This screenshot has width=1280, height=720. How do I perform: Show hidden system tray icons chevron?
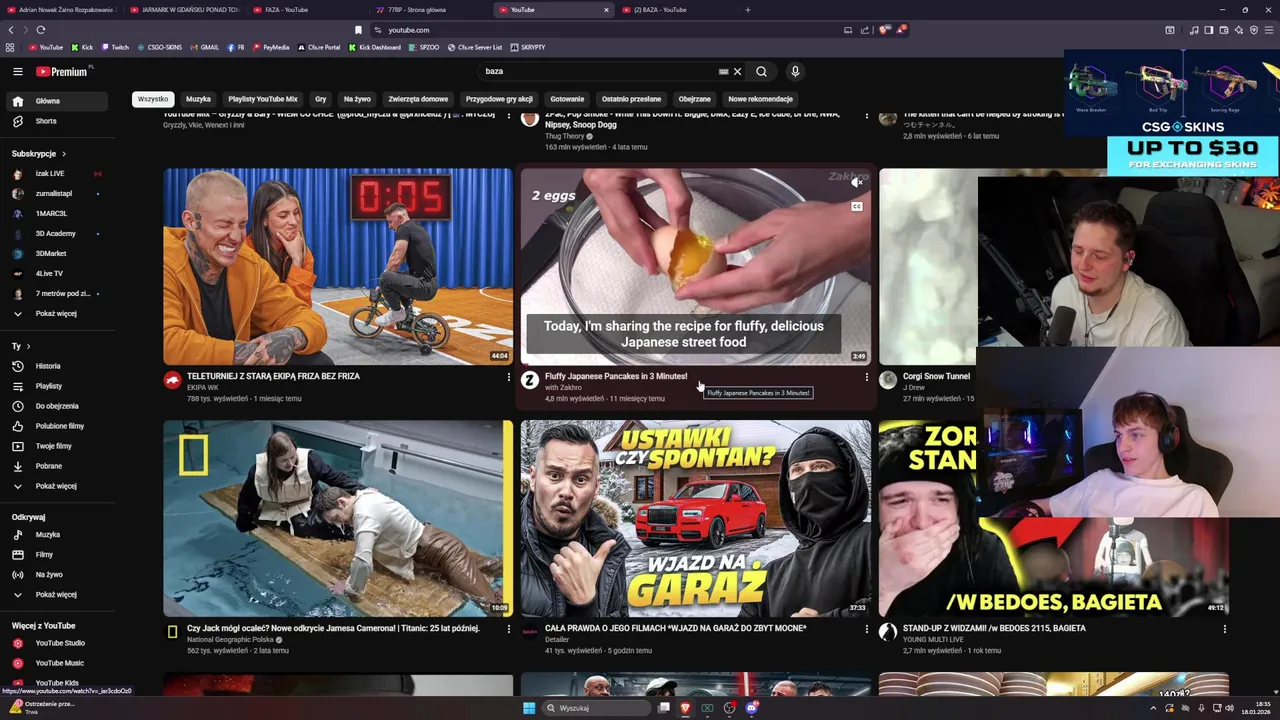(1152, 708)
